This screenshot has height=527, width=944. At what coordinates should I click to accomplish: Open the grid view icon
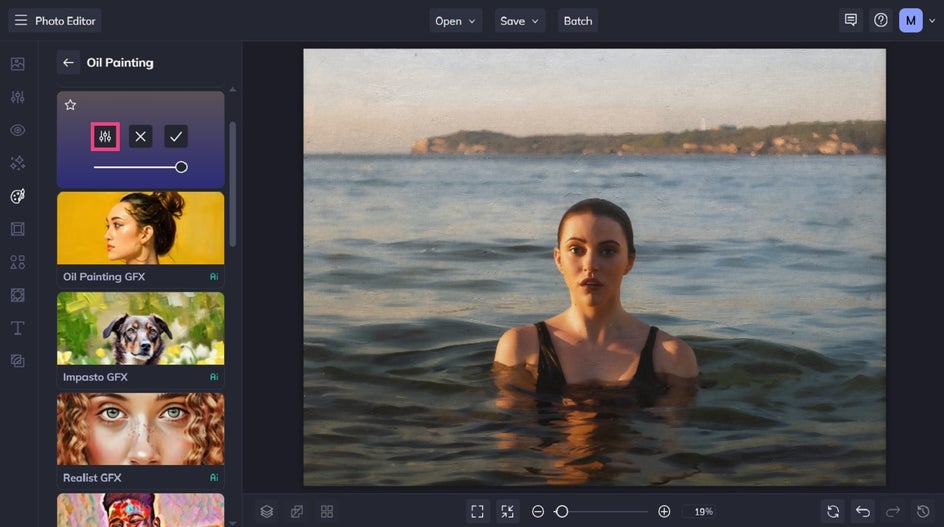click(x=327, y=511)
